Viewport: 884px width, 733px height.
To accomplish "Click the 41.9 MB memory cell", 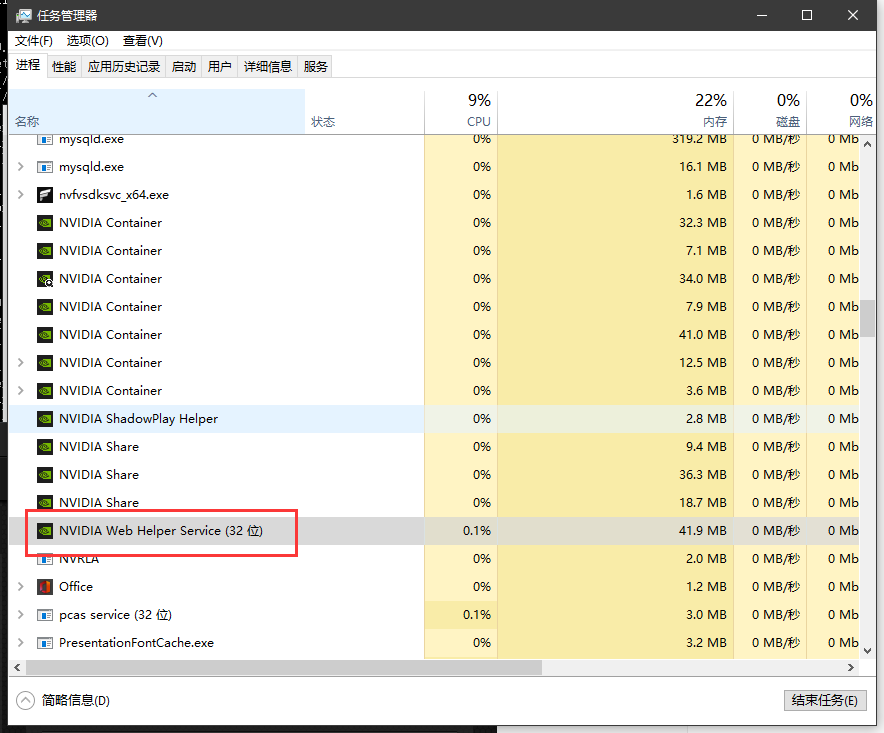I will click(x=616, y=531).
